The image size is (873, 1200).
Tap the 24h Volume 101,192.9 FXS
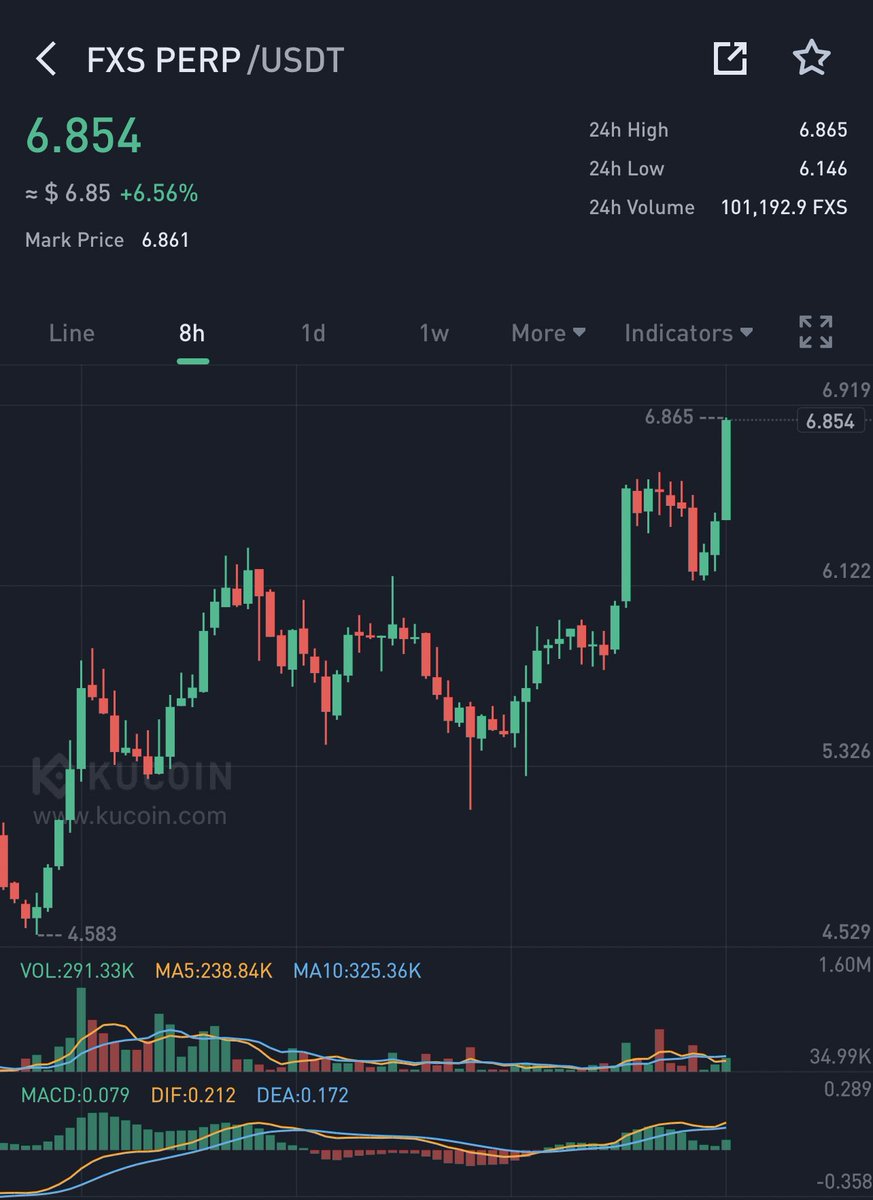[784, 208]
